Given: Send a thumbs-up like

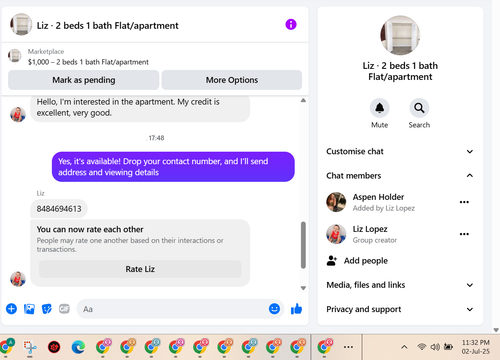Looking at the screenshot, I should [x=296, y=309].
